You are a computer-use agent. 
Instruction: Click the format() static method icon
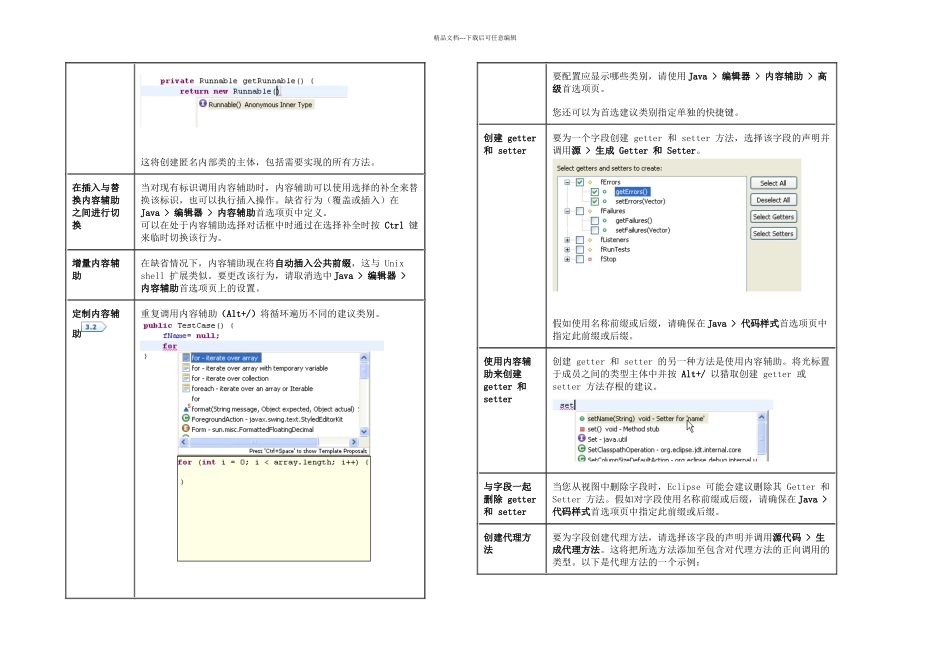187,408
